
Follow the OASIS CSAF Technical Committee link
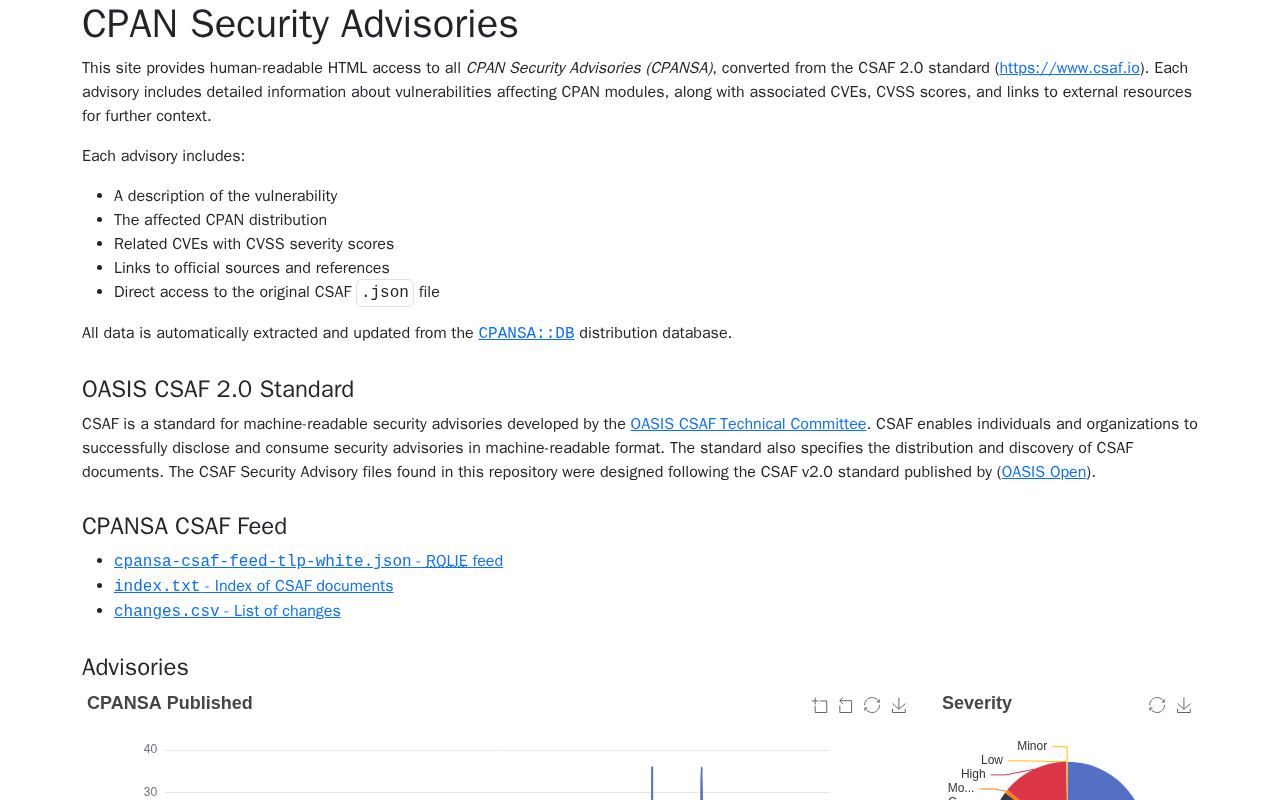click(748, 424)
